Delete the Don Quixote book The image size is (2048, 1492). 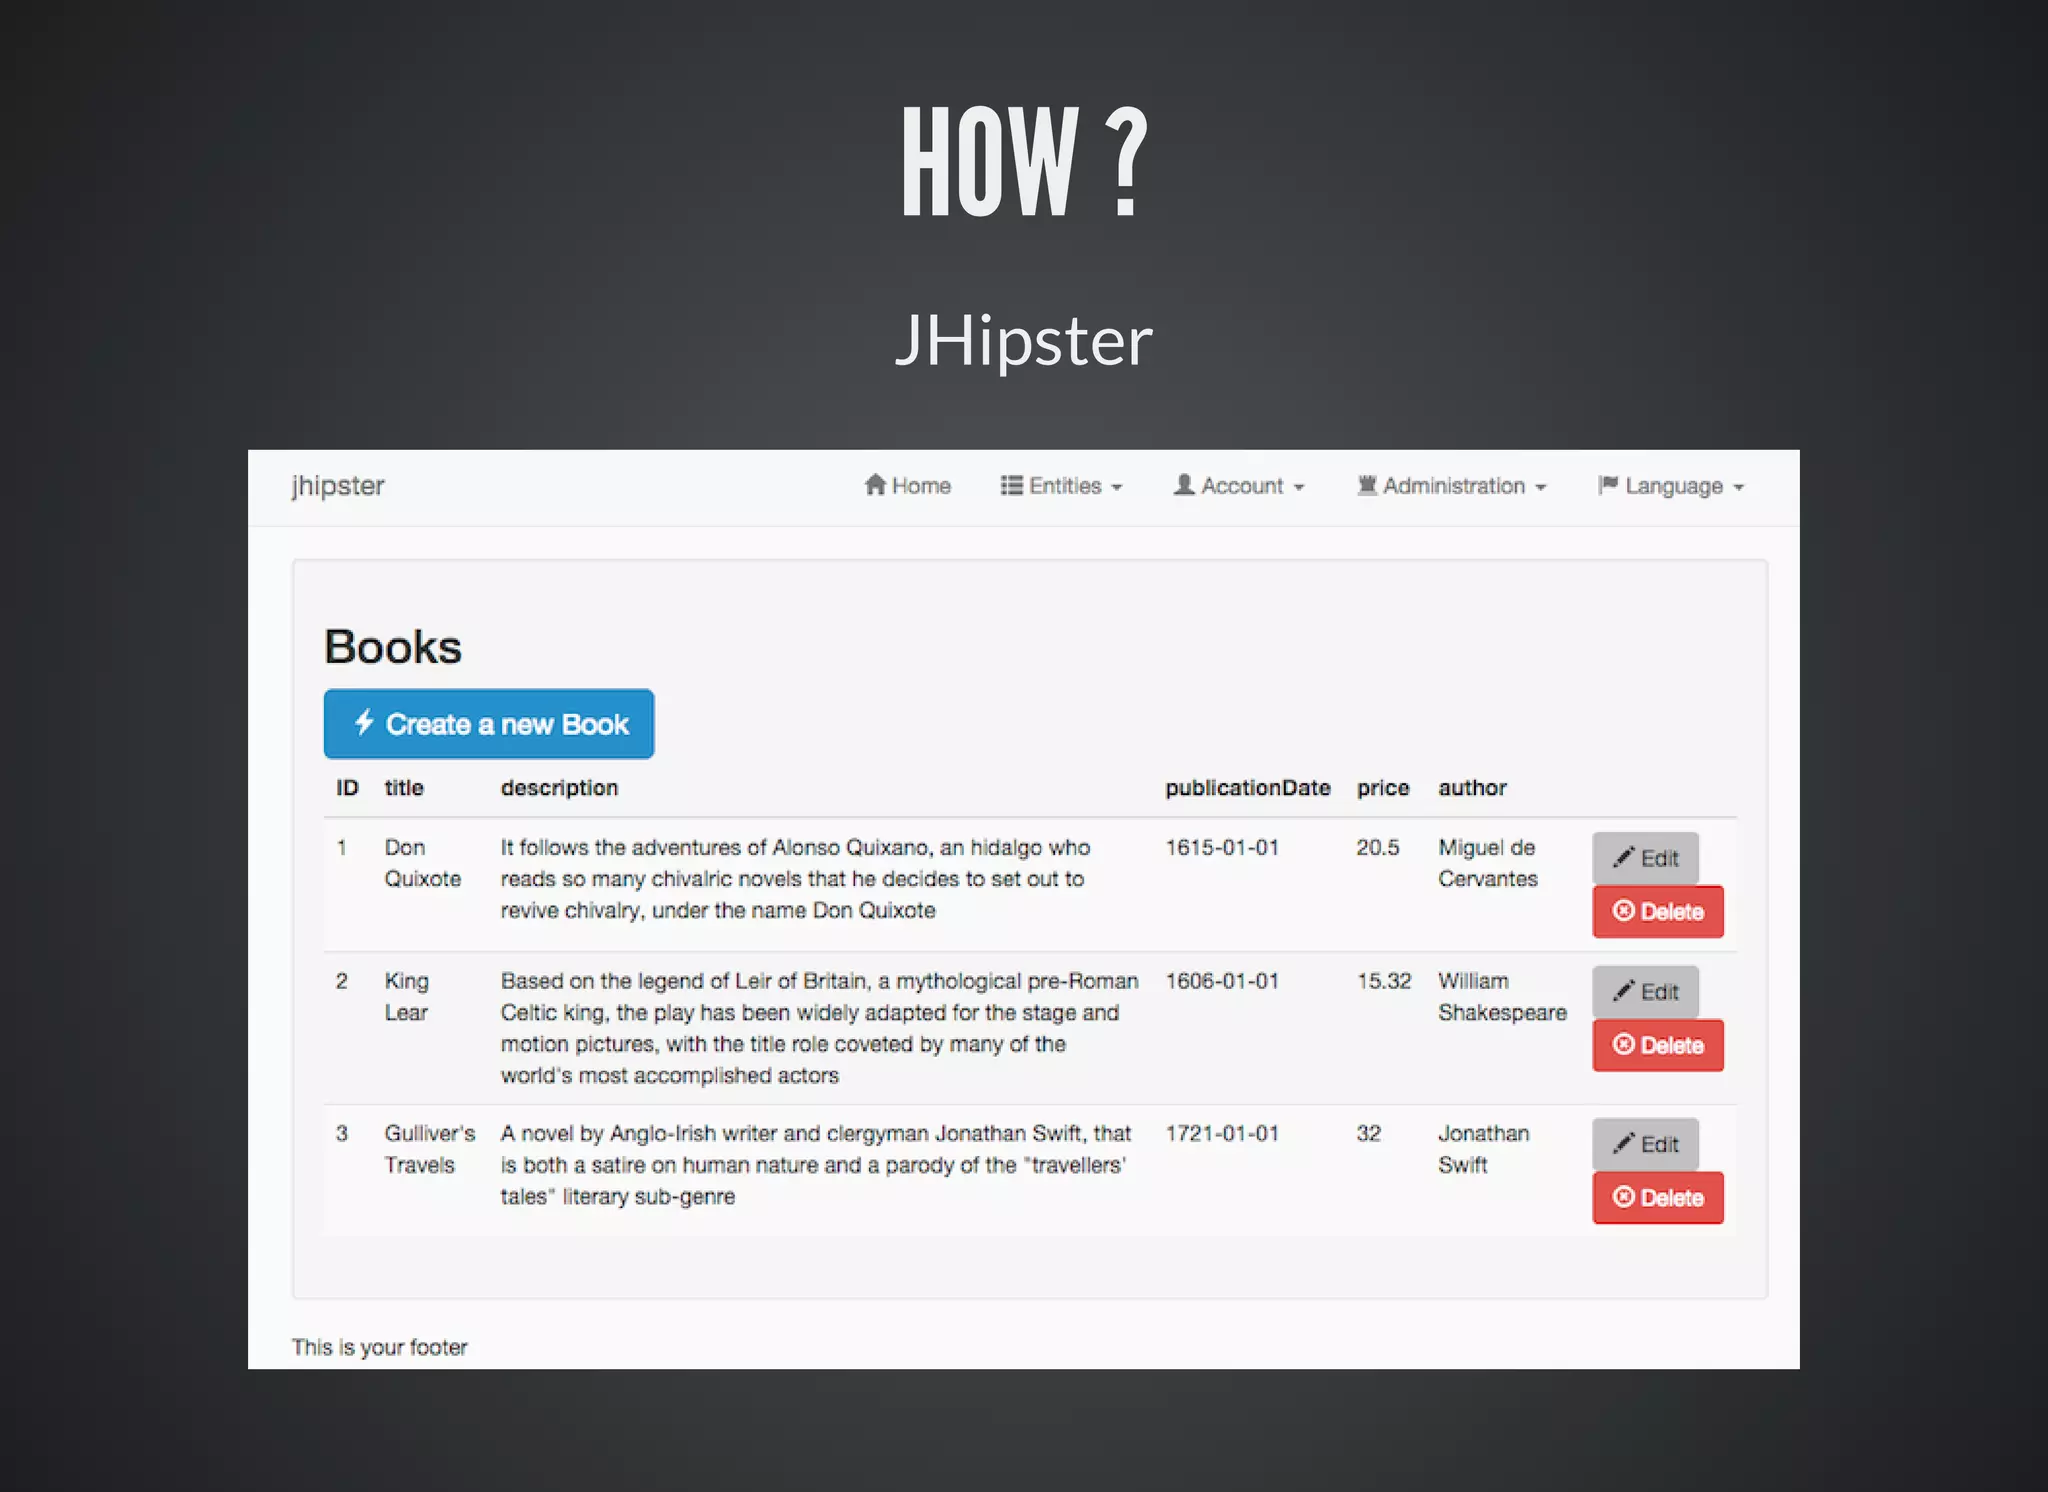tap(1658, 911)
